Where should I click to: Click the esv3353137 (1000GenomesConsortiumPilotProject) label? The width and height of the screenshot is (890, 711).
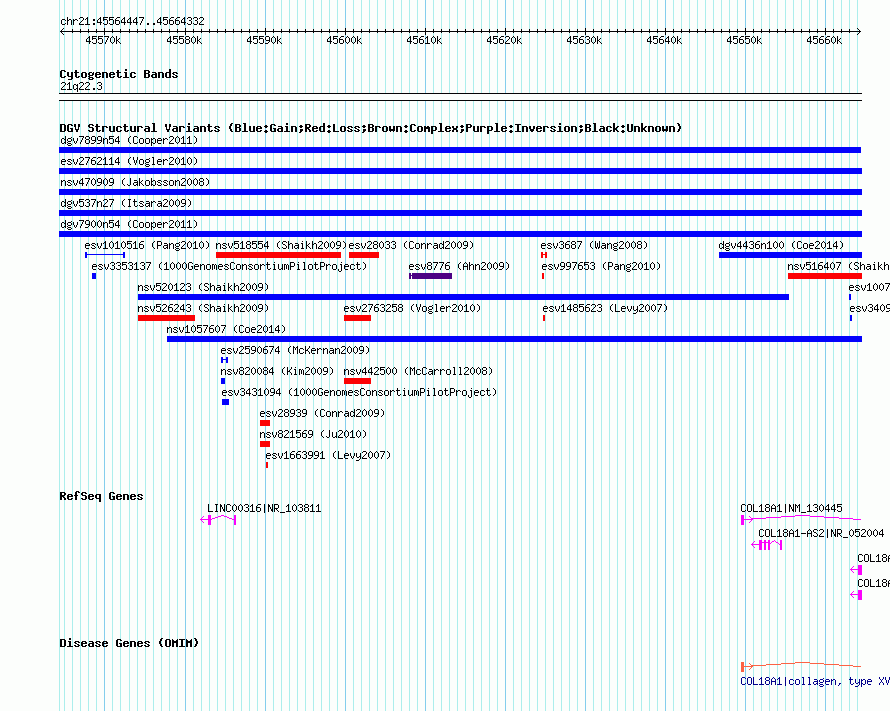click(x=229, y=266)
